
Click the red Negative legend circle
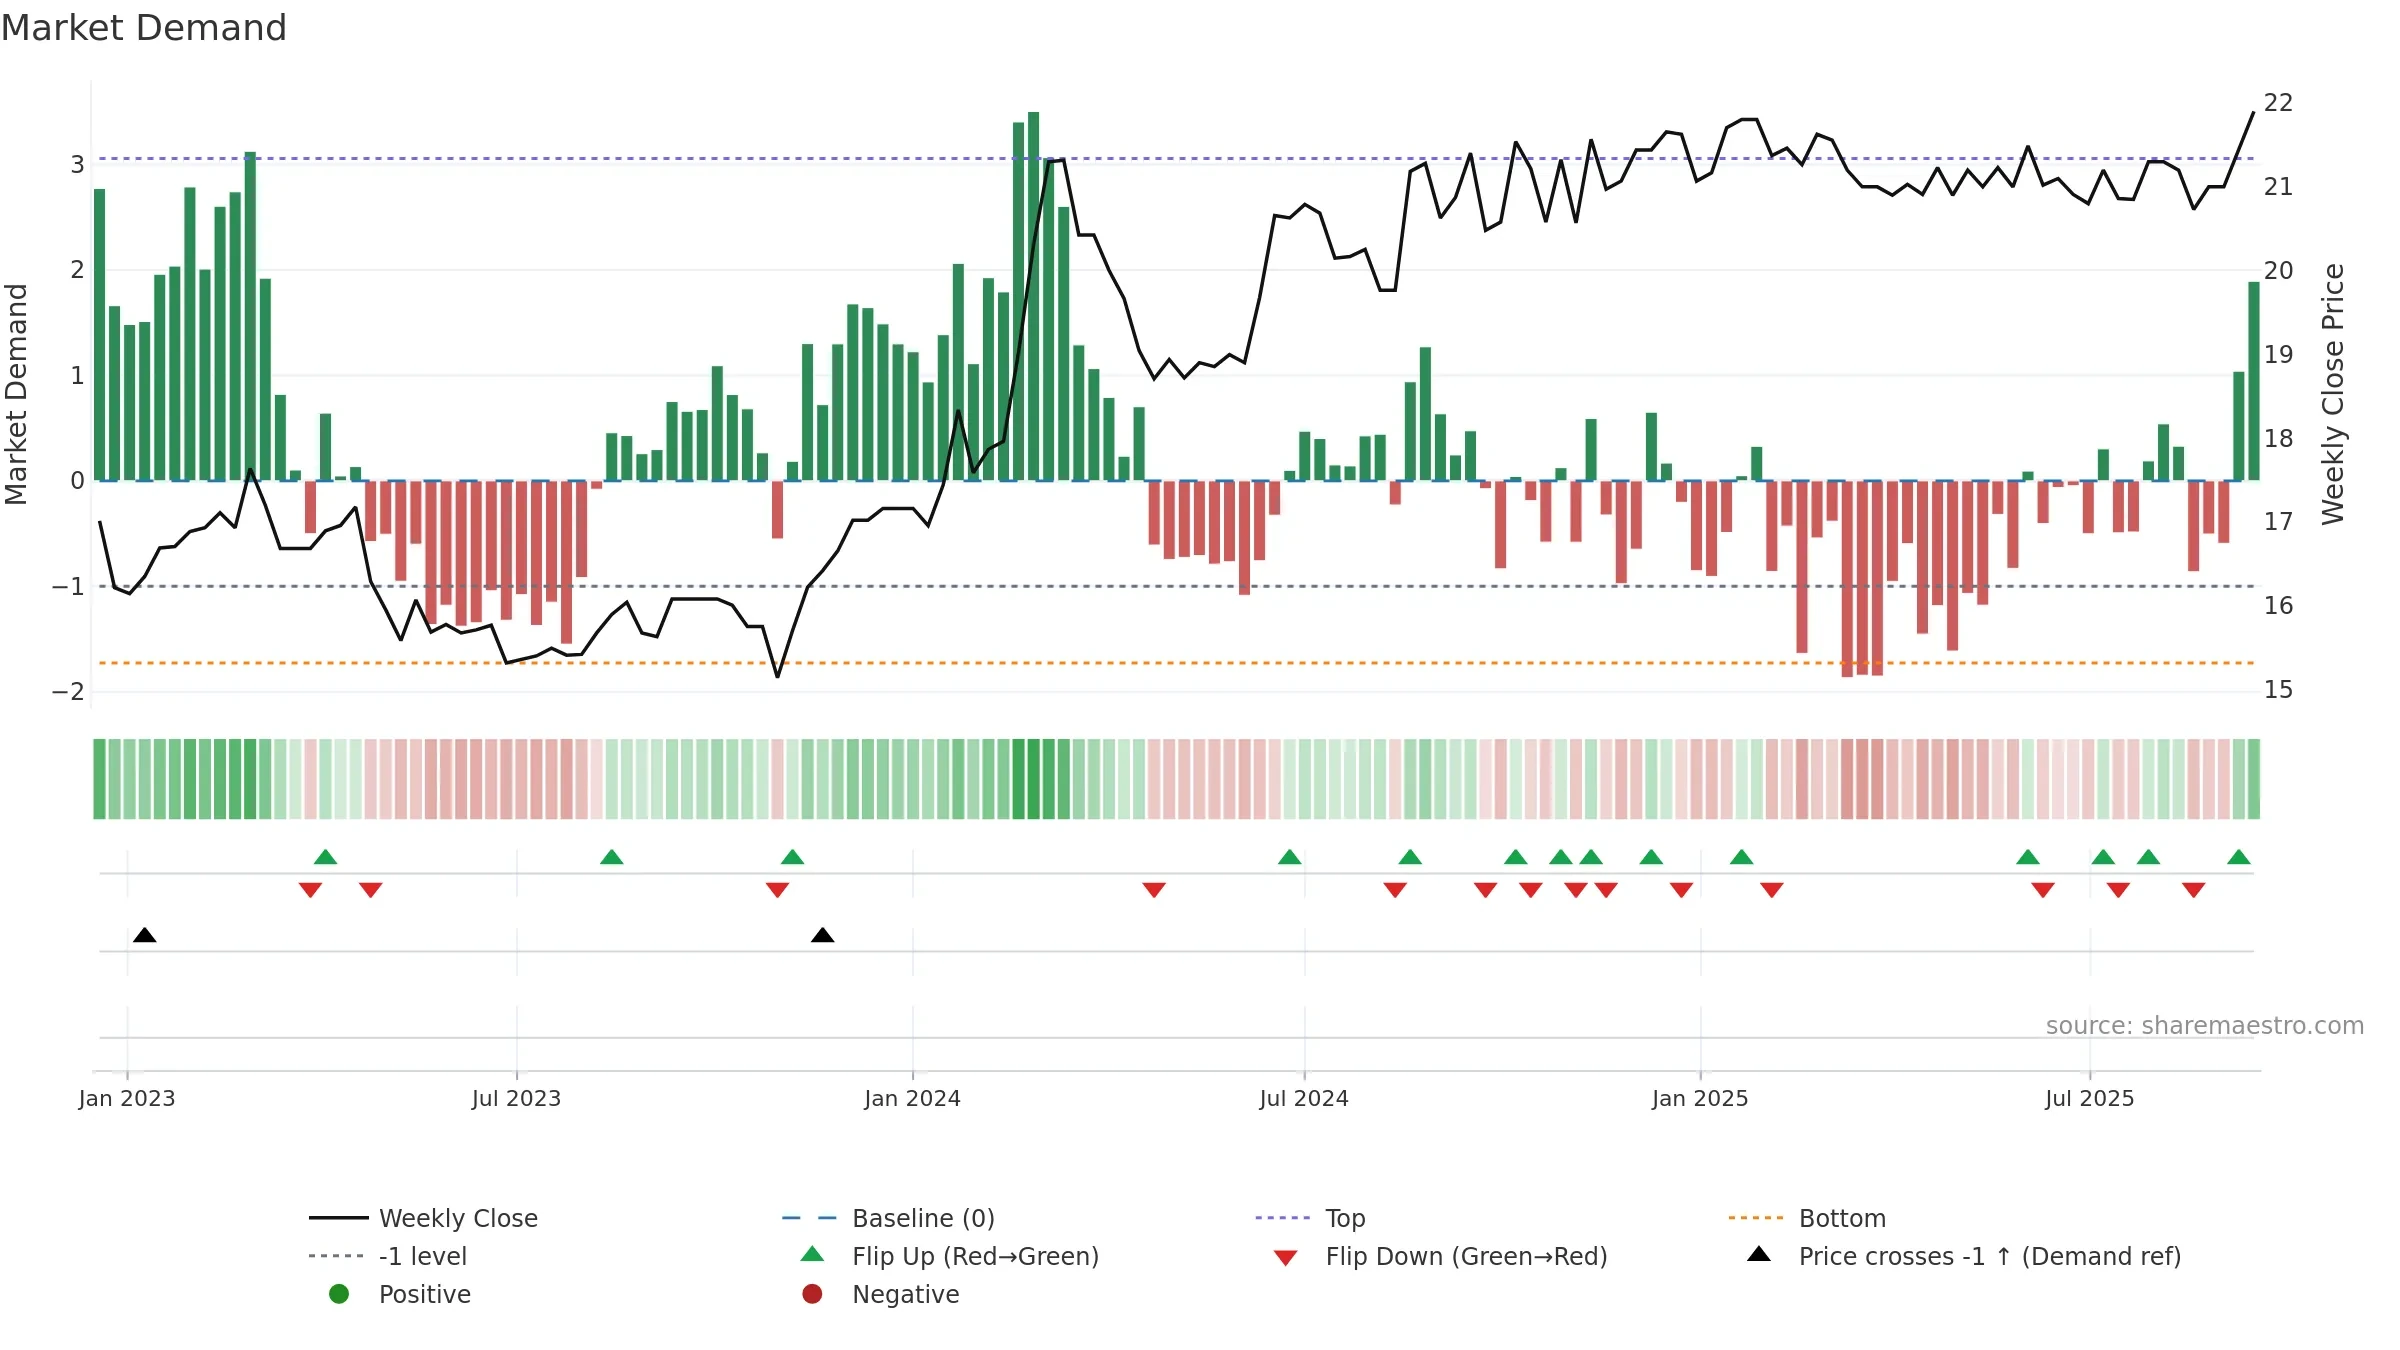812,1294
